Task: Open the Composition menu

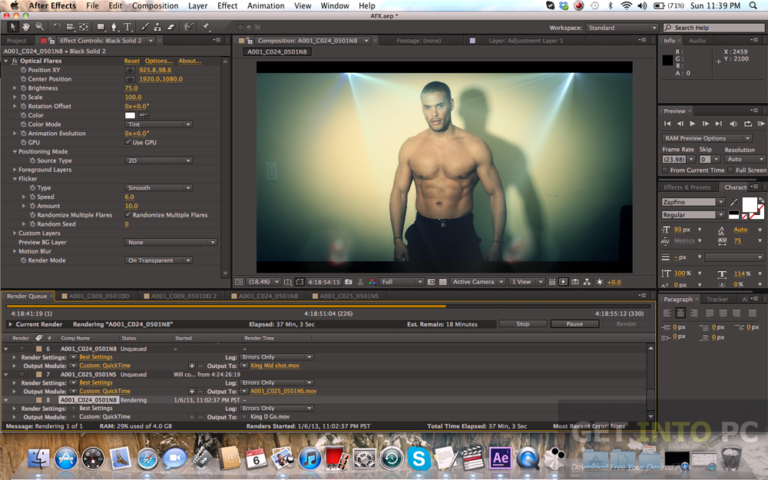Action: click(x=155, y=5)
